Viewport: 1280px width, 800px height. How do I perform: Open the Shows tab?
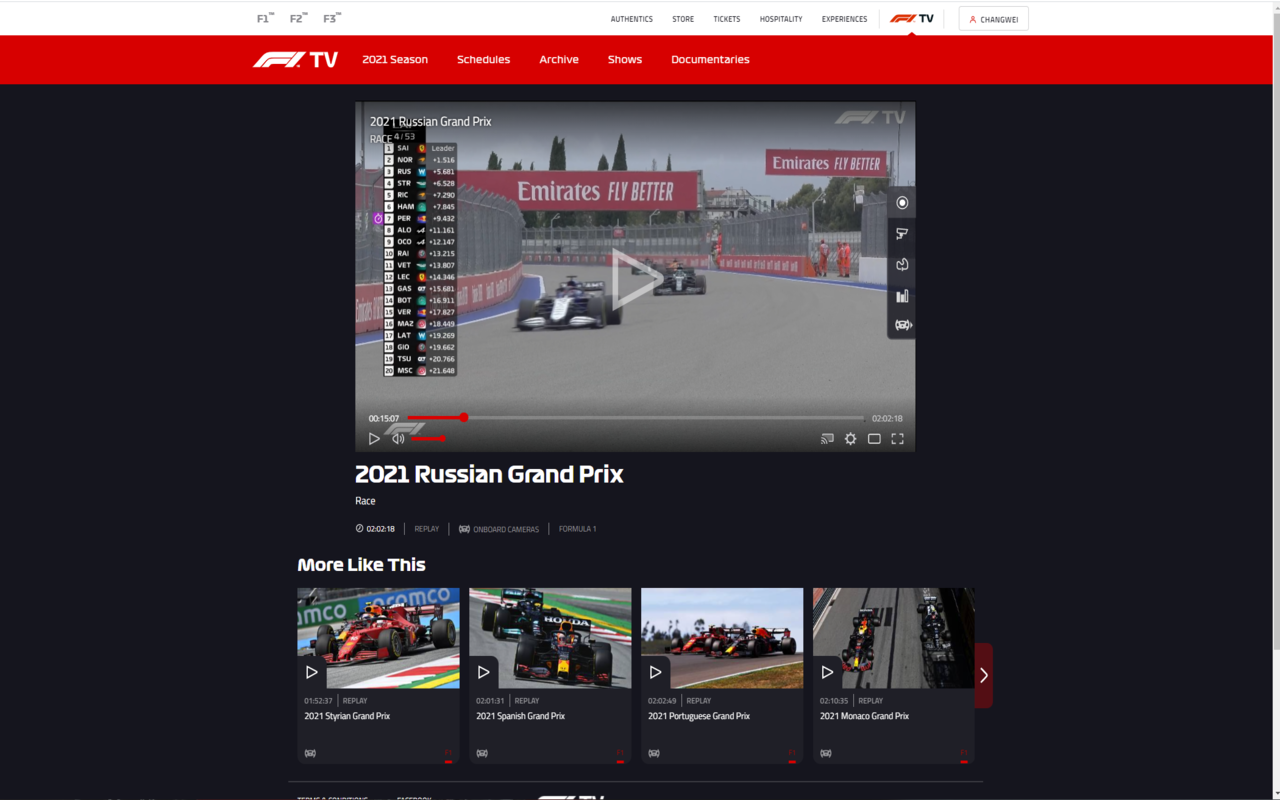(625, 60)
